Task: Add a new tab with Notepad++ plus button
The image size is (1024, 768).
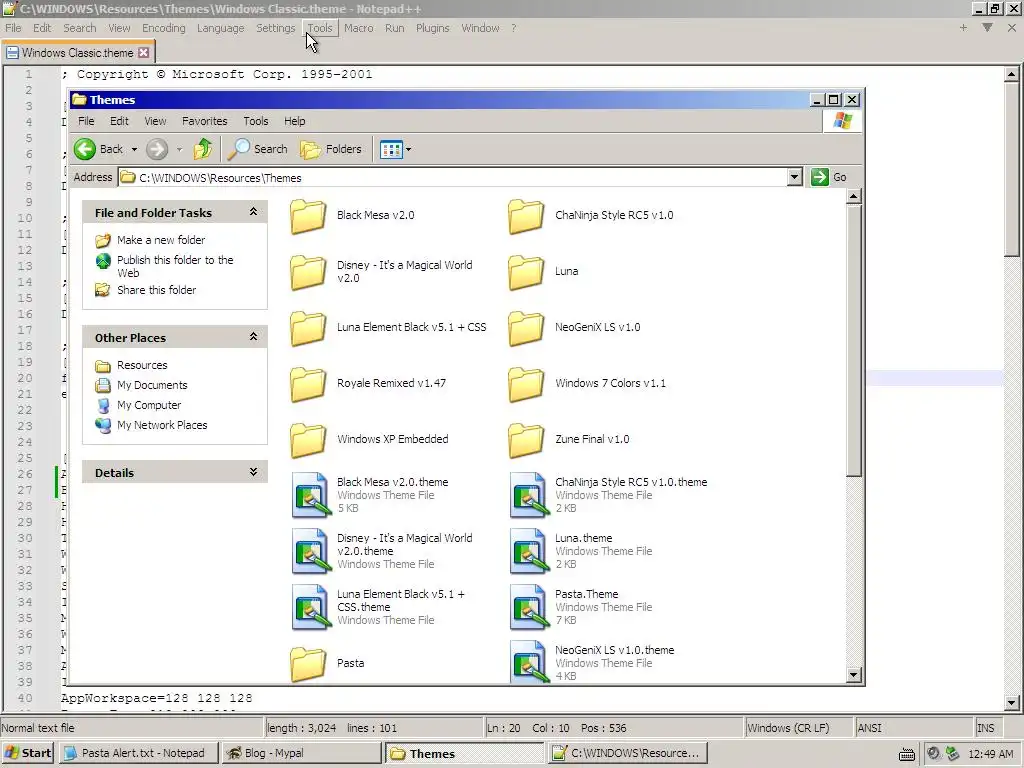Action: tap(963, 27)
